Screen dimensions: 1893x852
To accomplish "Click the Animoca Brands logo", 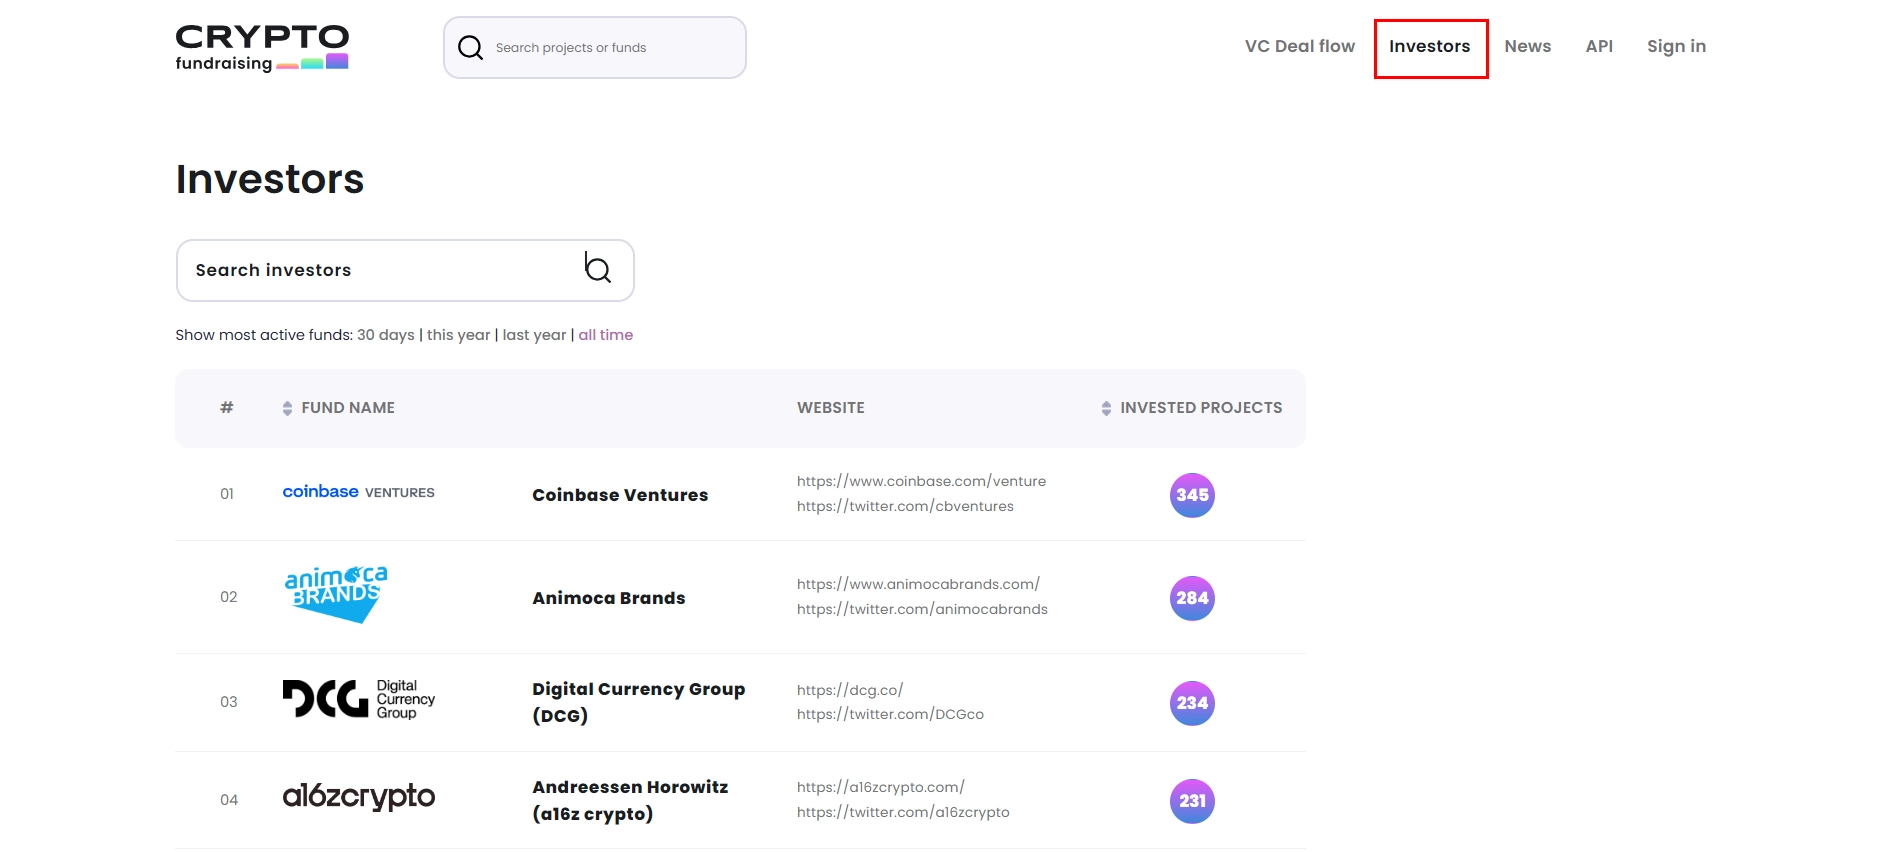I will click(336, 595).
